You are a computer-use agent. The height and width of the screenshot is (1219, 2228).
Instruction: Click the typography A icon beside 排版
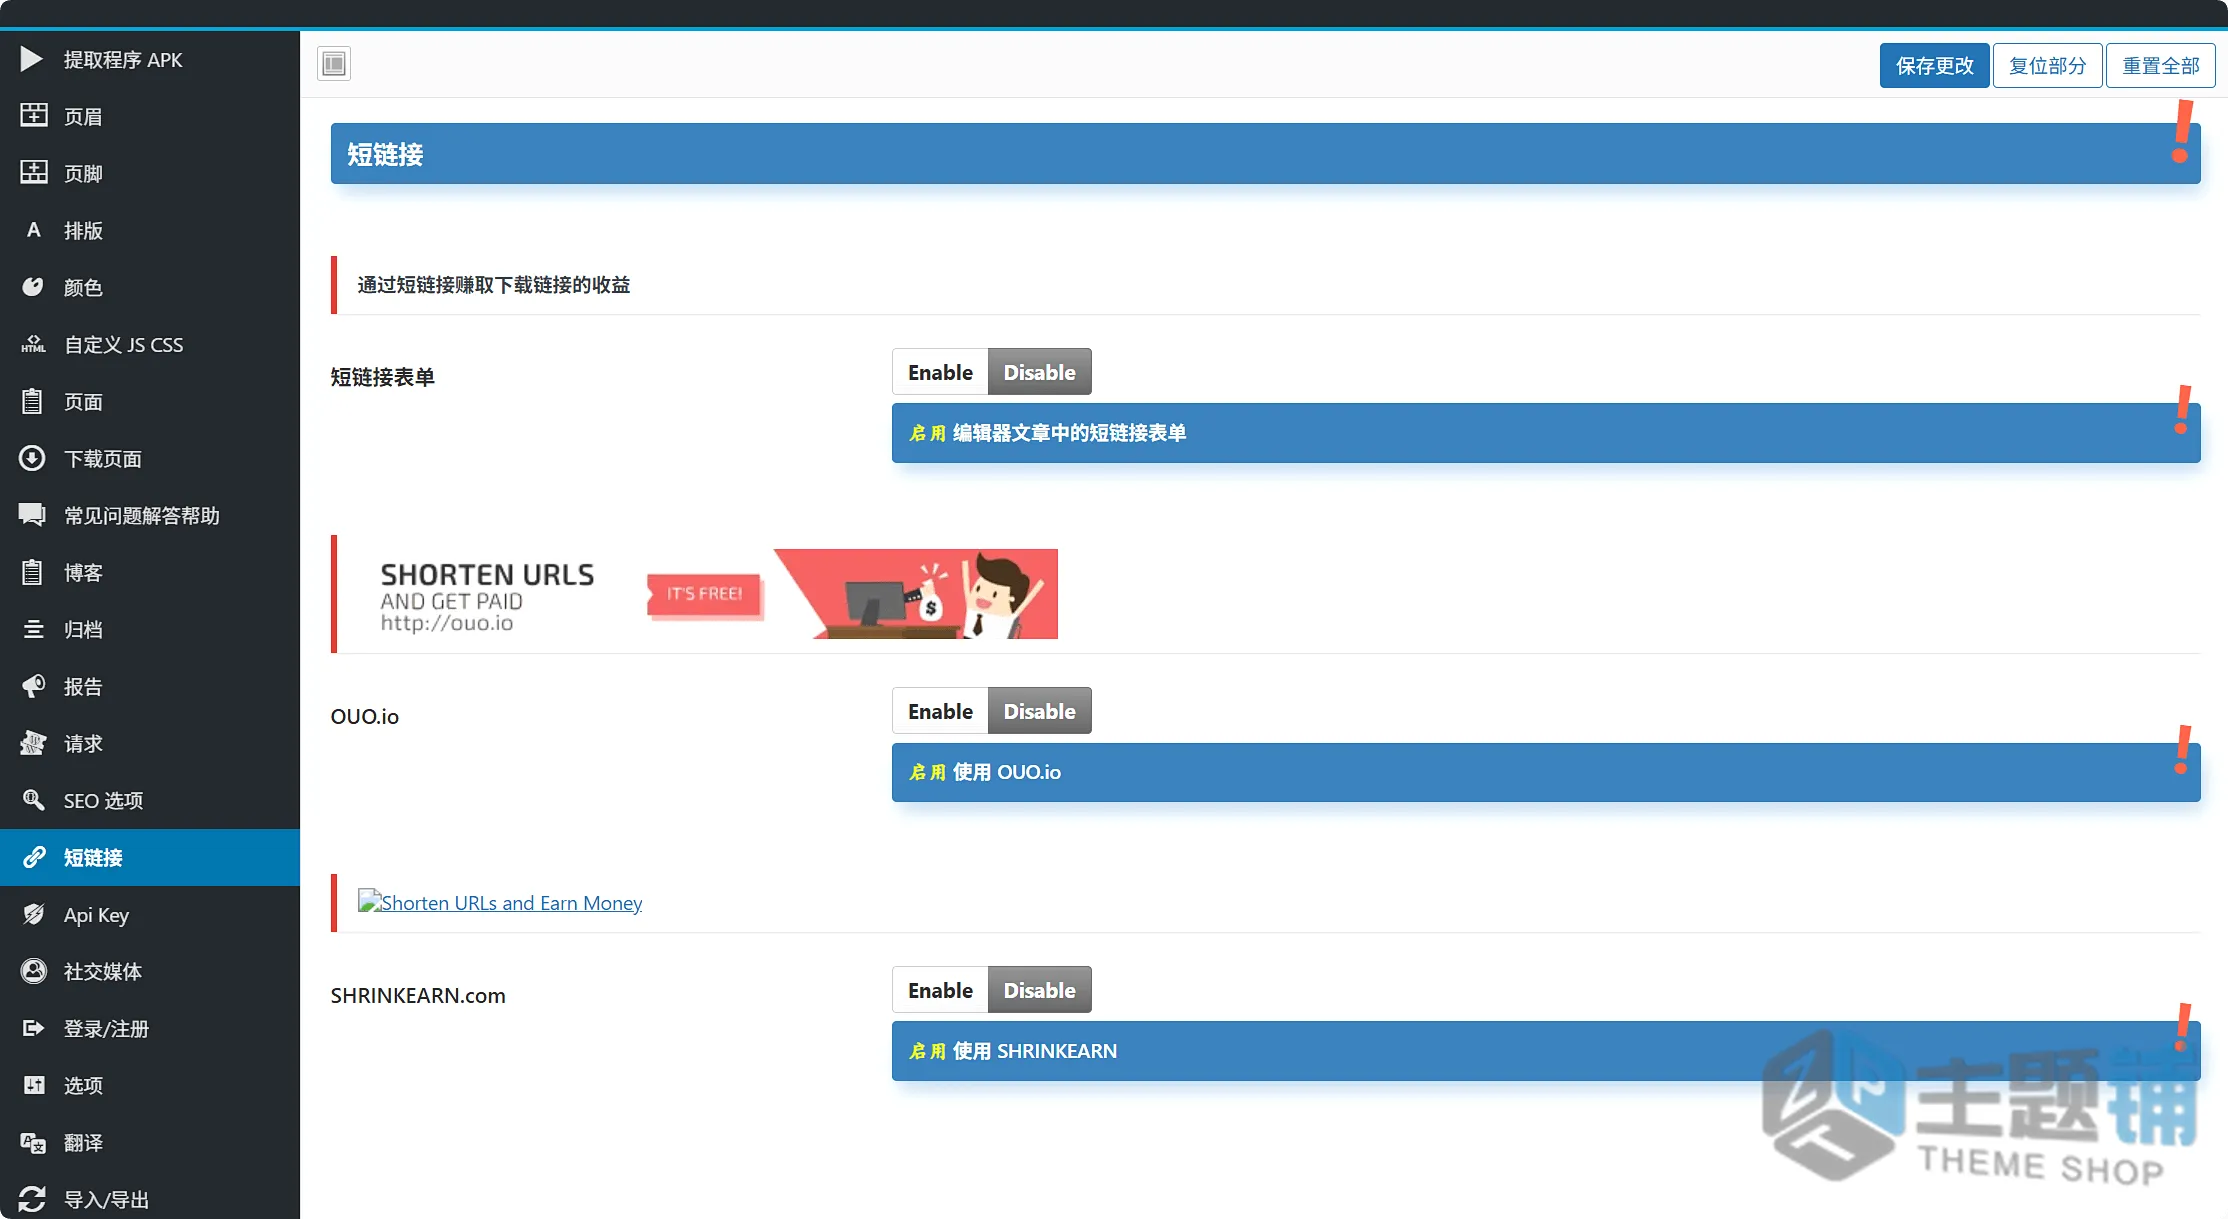[33, 230]
